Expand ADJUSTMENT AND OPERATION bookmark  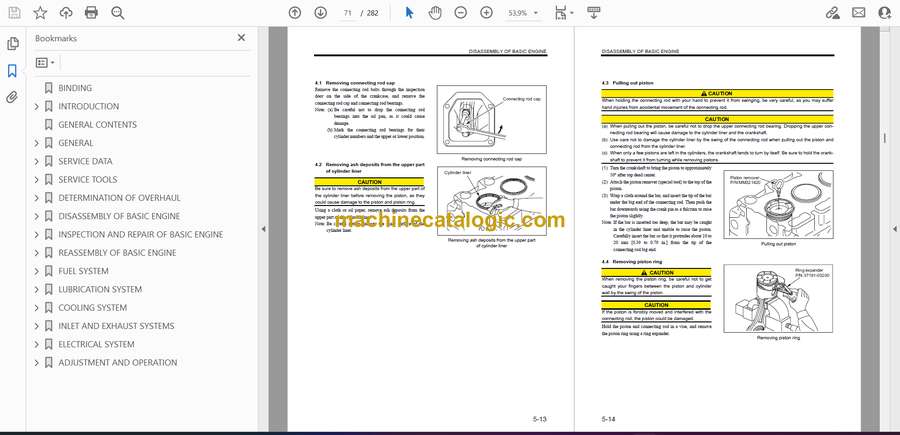click(37, 363)
